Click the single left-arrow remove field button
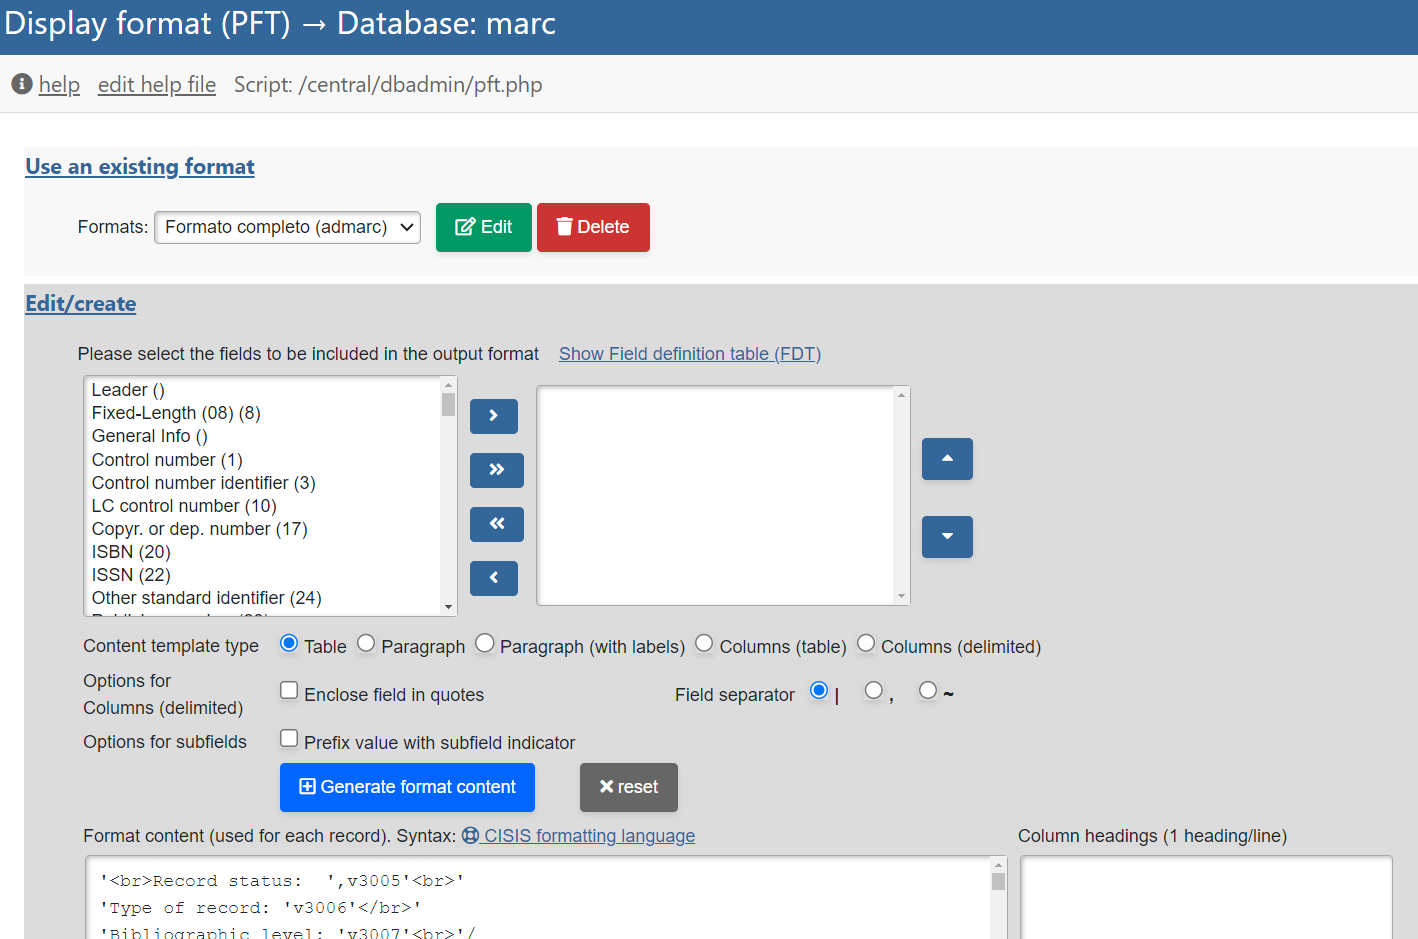Screen dimensions: 1418x939 click(493, 578)
